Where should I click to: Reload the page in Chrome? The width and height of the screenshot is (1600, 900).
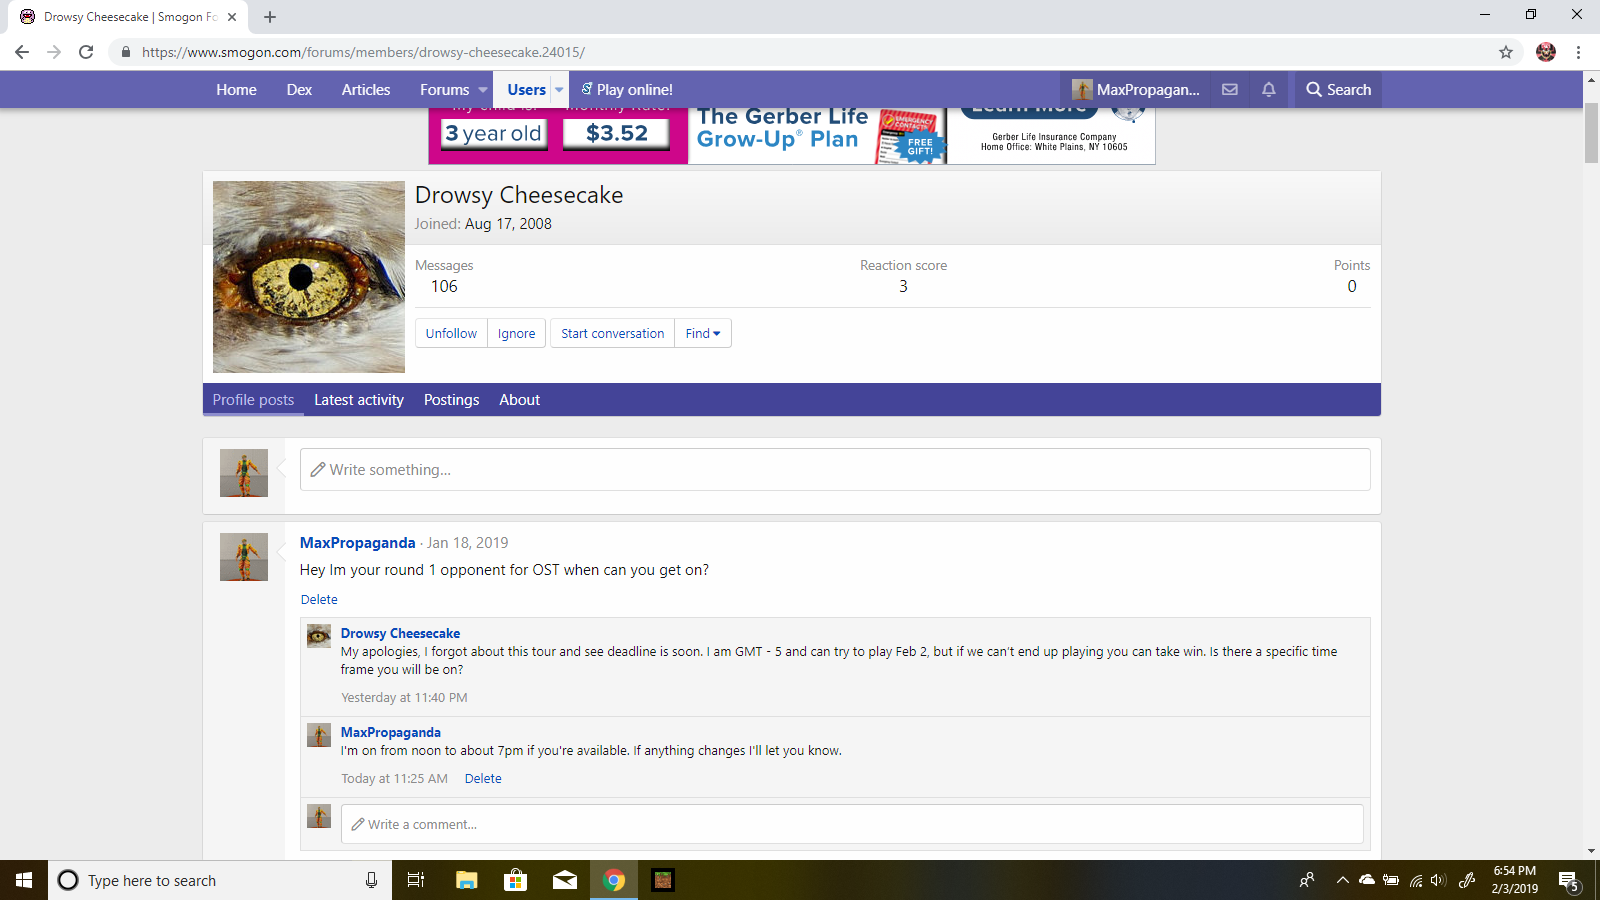tap(86, 52)
